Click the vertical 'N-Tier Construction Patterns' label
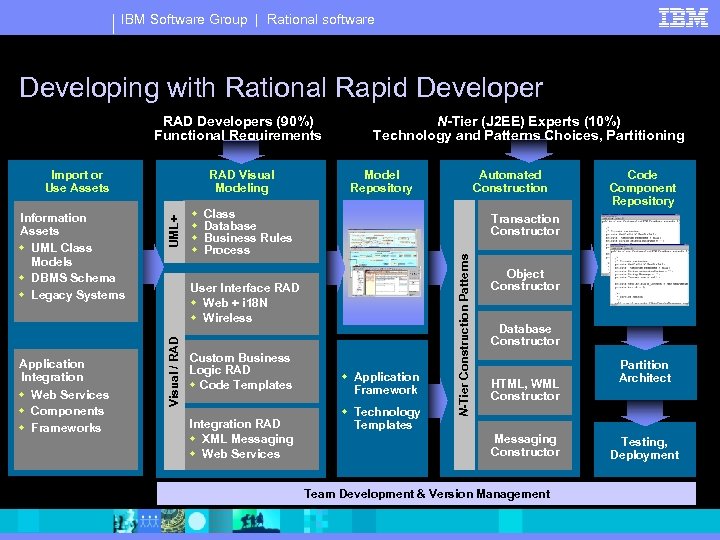The height and width of the screenshot is (540, 720). click(x=464, y=335)
